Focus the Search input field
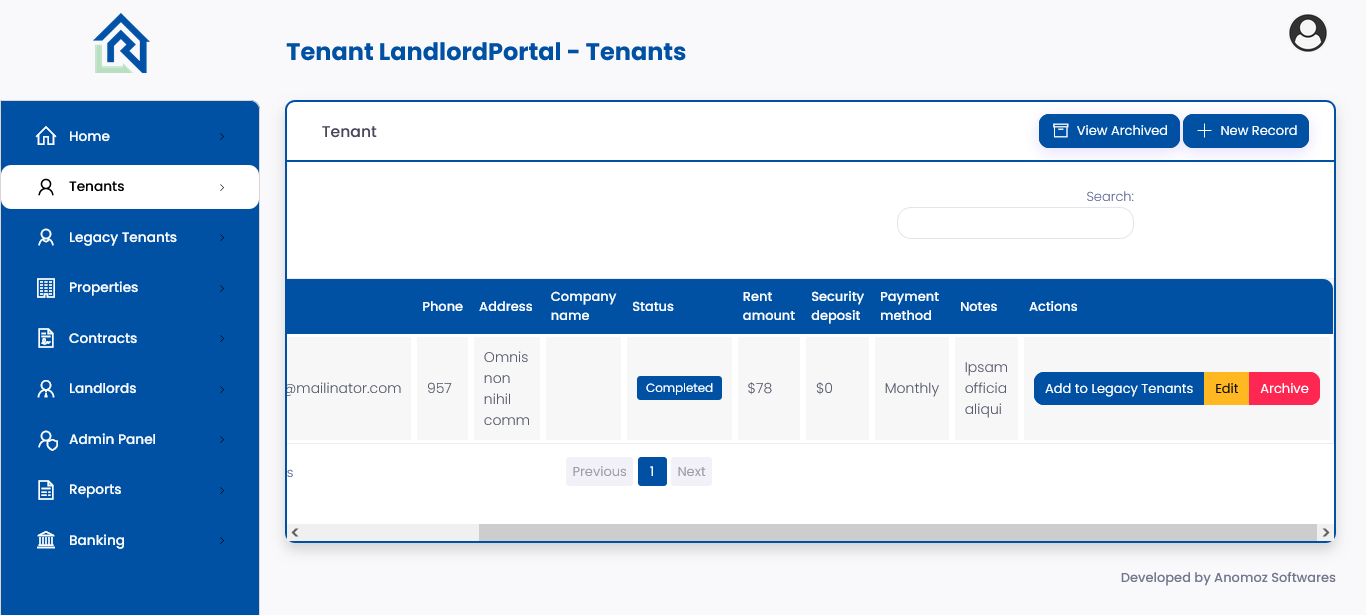The image size is (1366, 615). click(x=1015, y=223)
